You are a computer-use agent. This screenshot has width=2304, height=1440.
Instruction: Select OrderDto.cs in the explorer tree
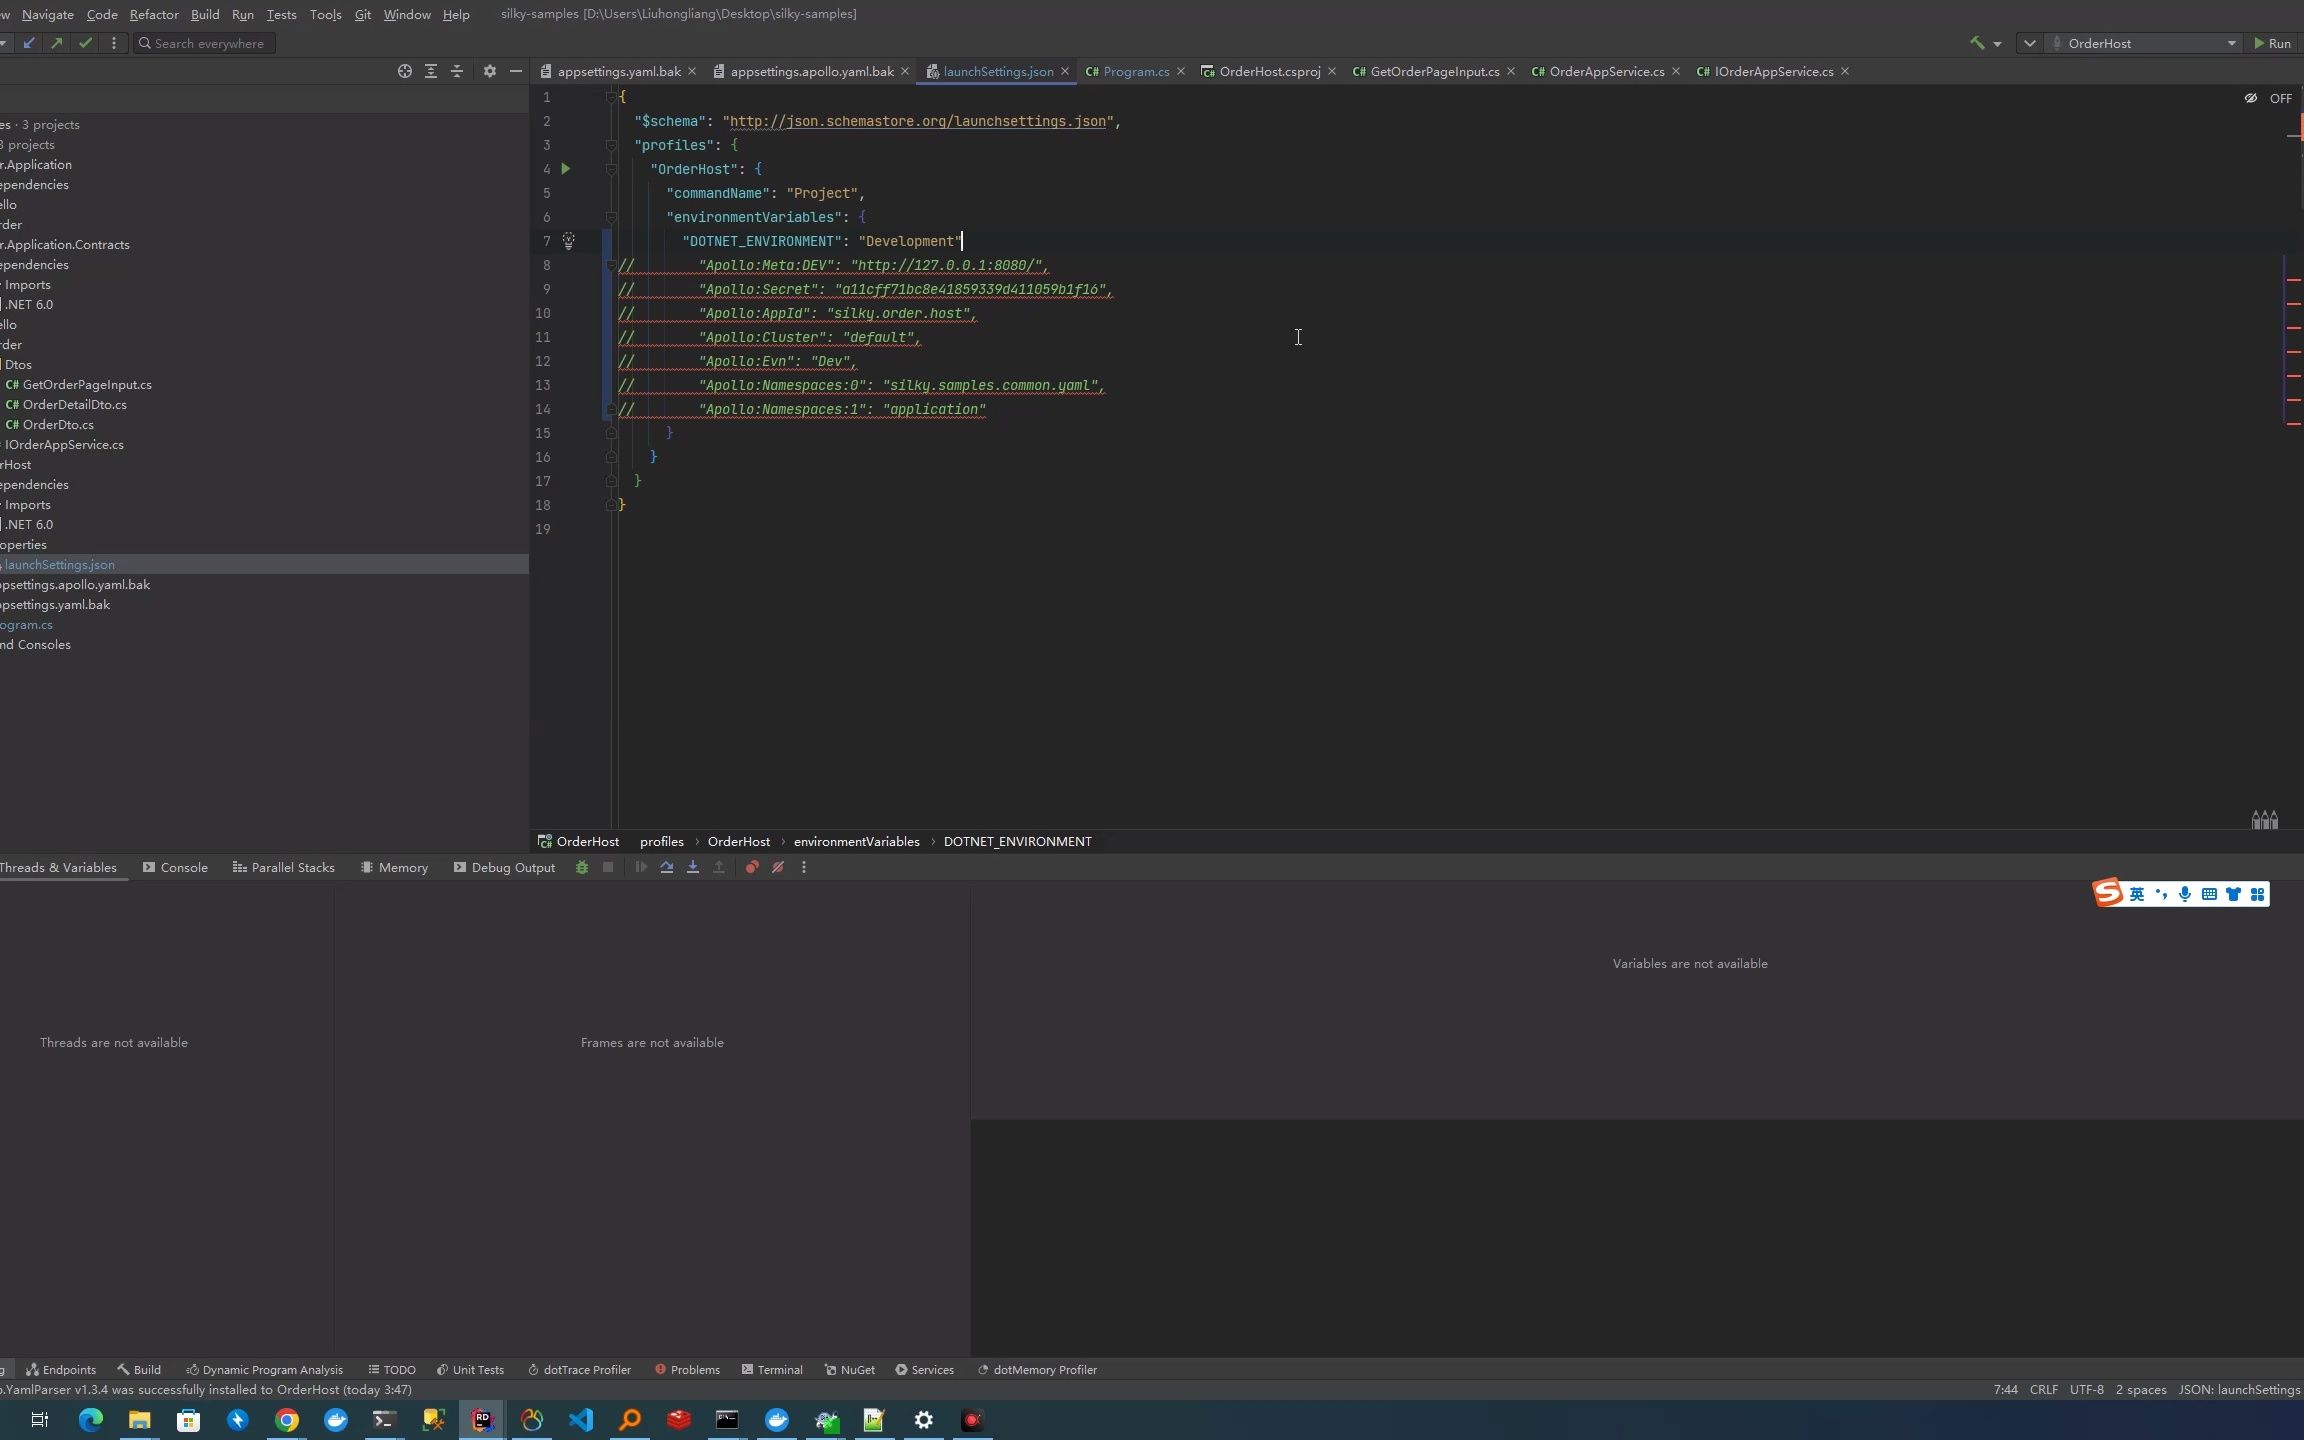coord(58,425)
